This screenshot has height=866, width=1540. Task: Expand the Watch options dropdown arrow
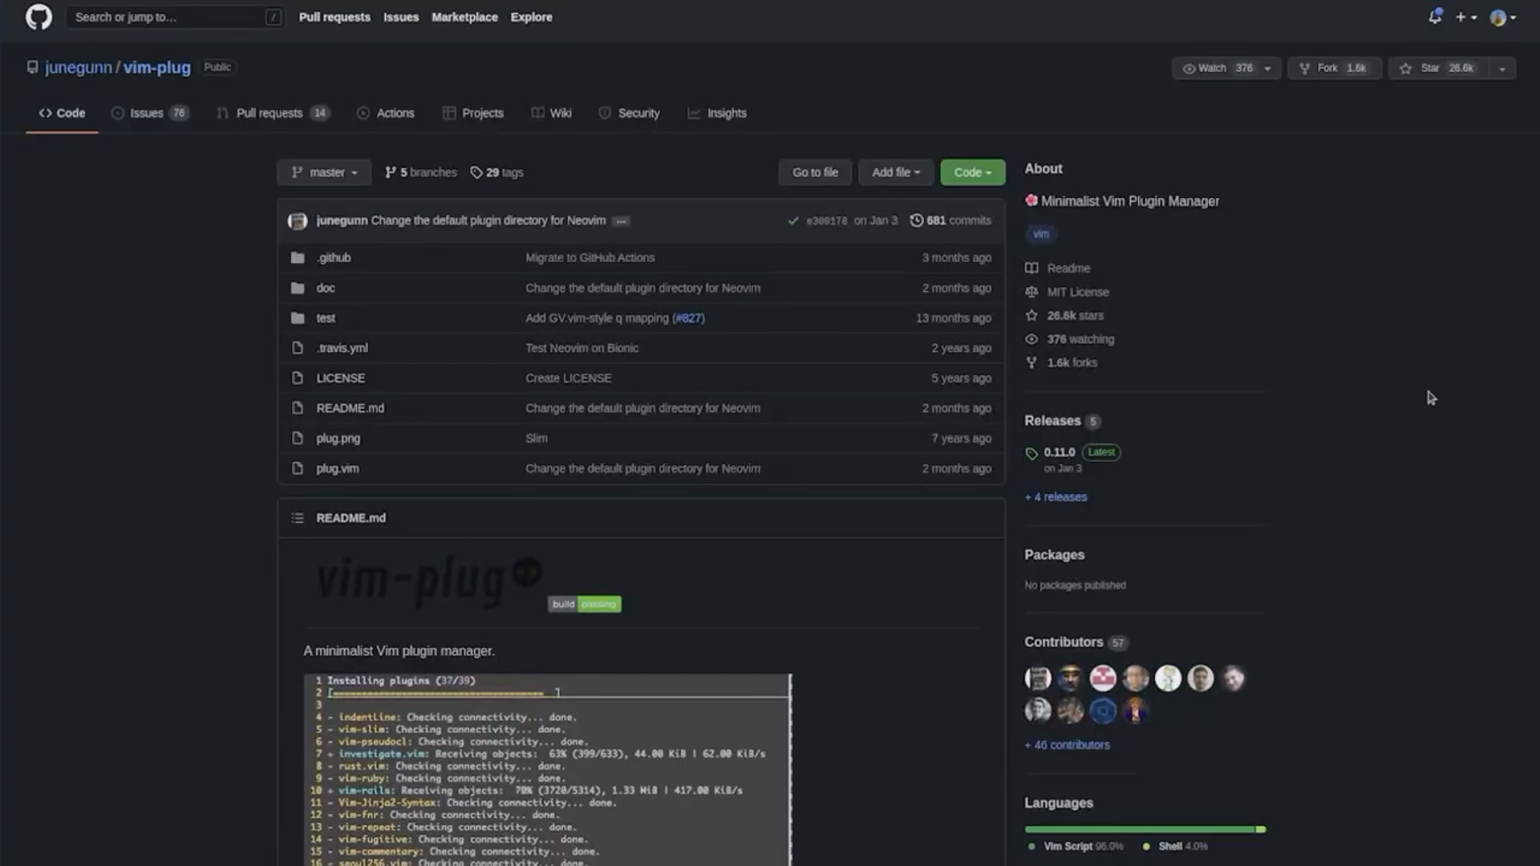1268,68
